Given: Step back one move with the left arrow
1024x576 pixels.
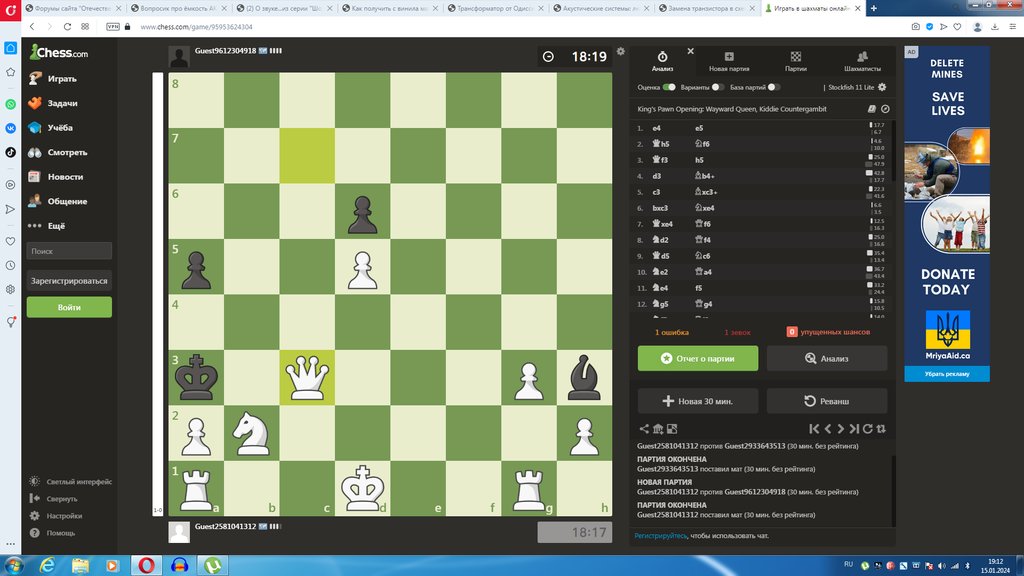Looking at the screenshot, I should click(x=828, y=429).
